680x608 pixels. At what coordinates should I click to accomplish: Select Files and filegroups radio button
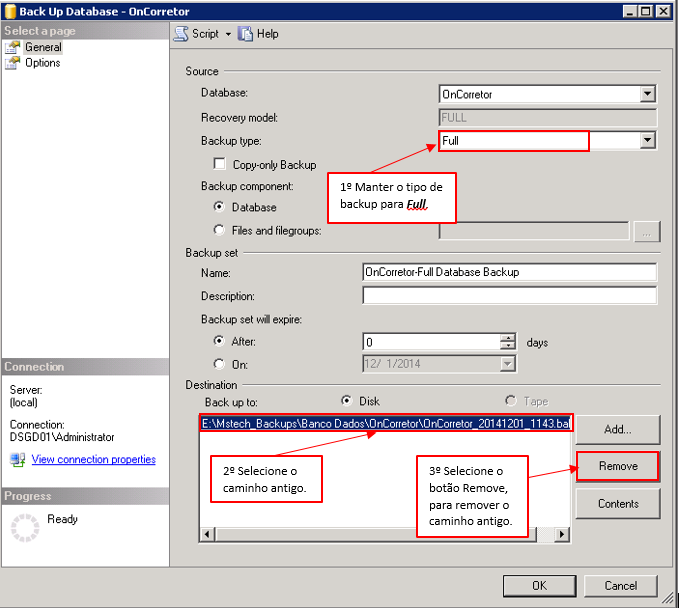tap(219, 230)
